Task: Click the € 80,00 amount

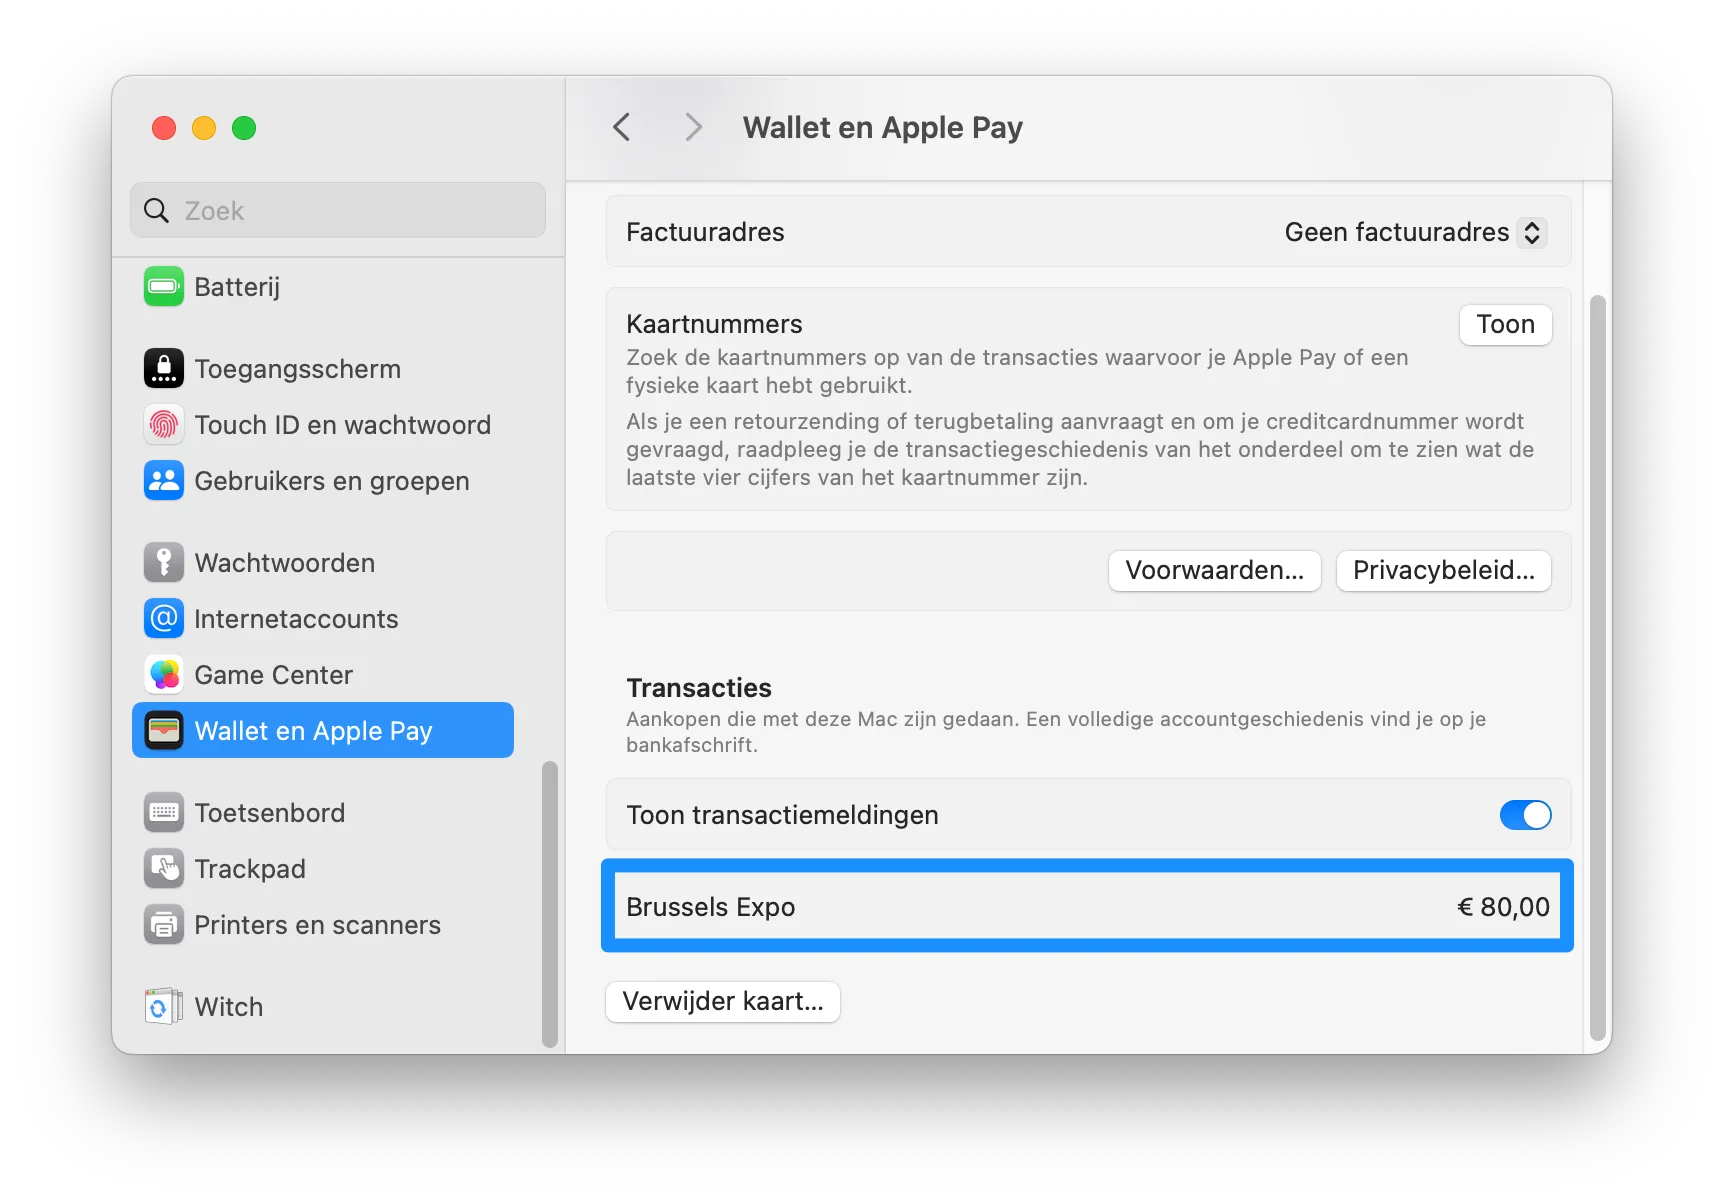Action: pos(1503,907)
